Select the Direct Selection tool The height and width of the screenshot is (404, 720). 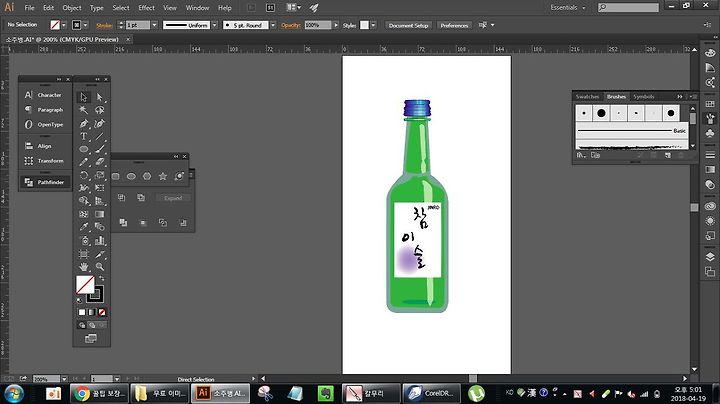[100, 97]
